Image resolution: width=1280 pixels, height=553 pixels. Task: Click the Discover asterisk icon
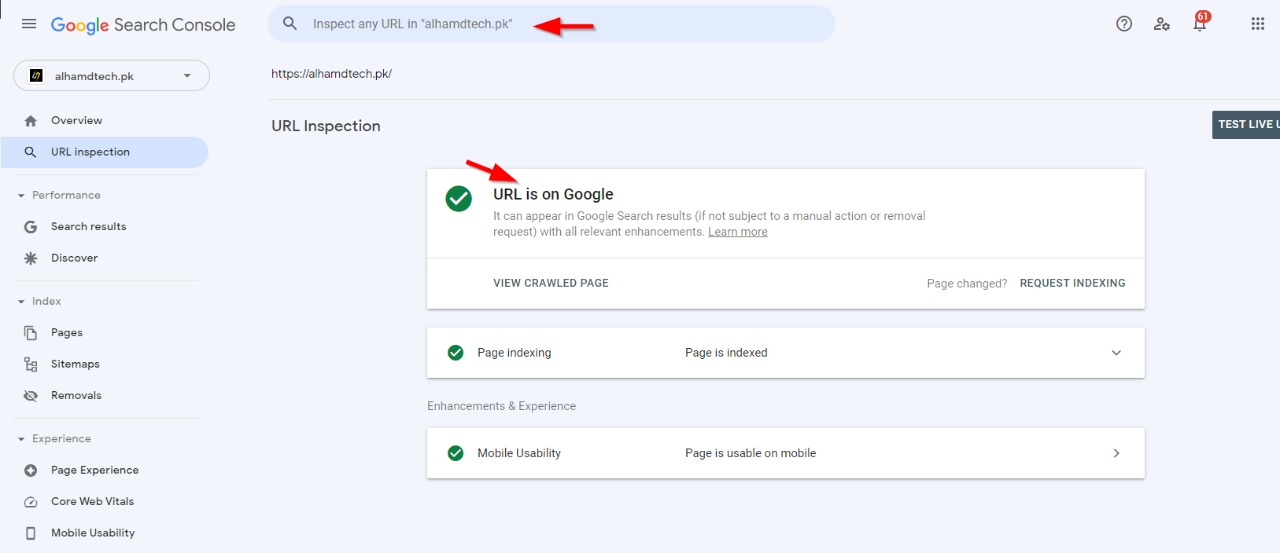click(31, 258)
